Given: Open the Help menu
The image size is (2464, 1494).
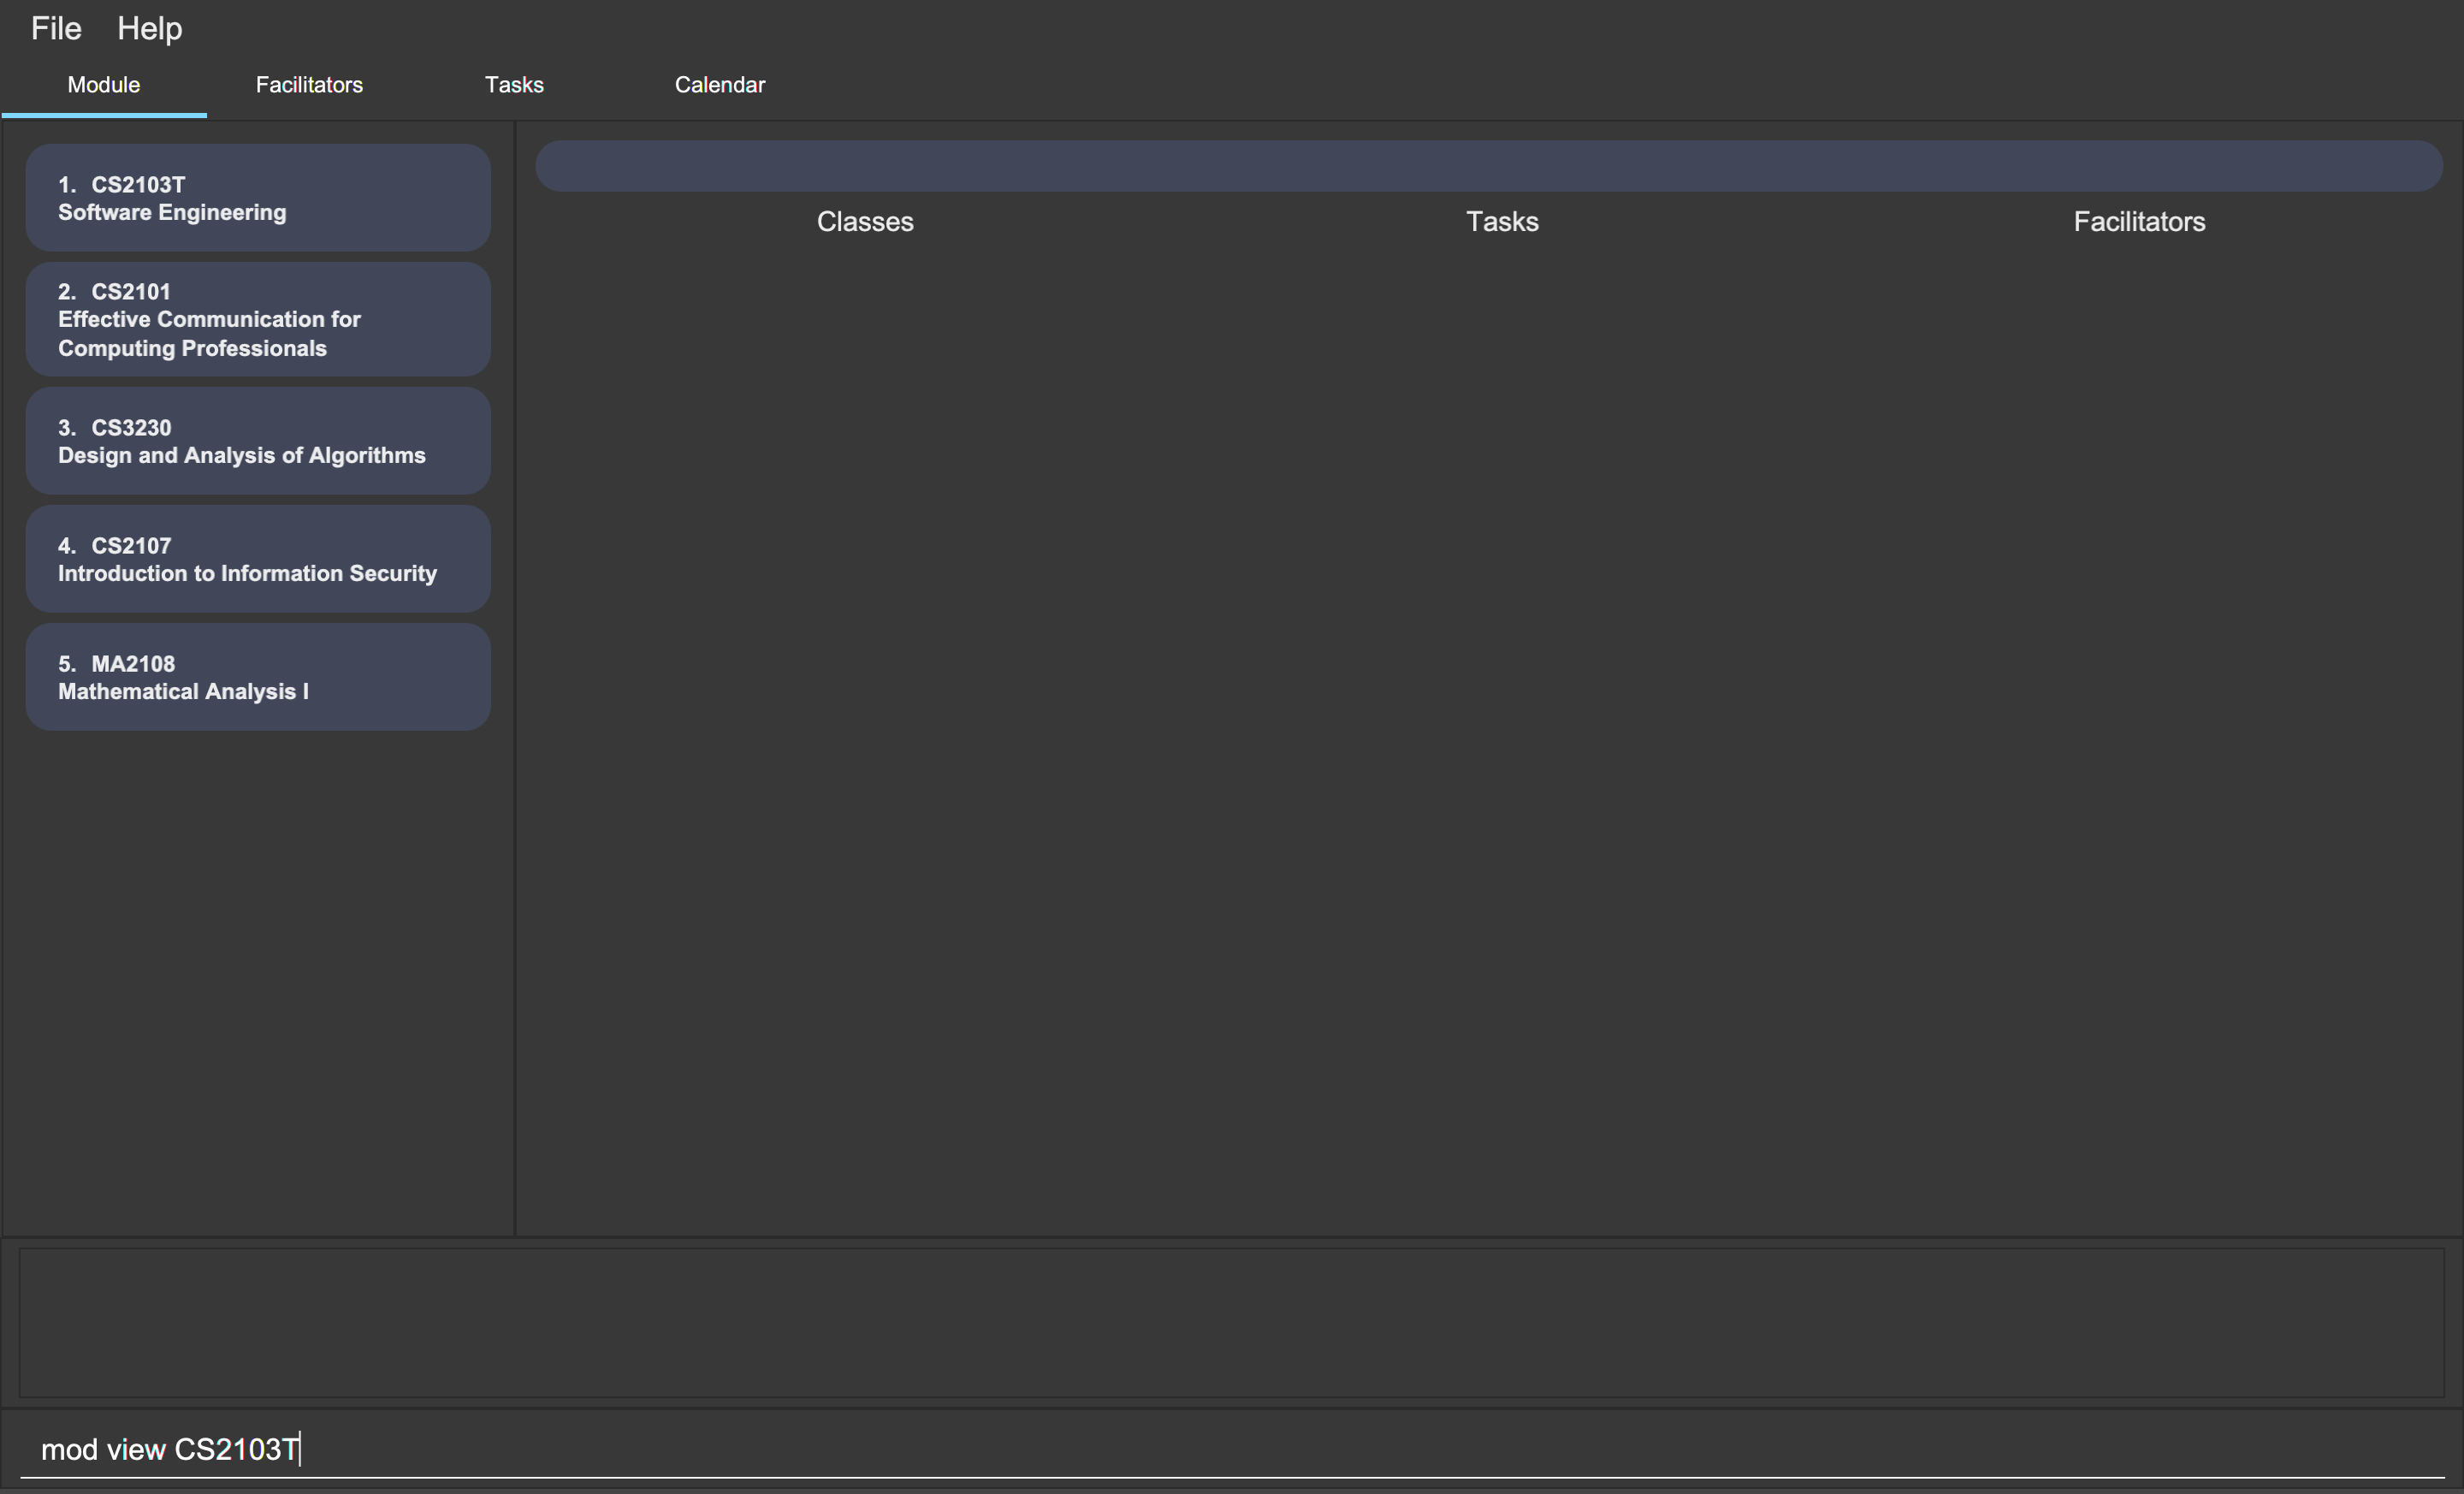Looking at the screenshot, I should pos(149,28).
